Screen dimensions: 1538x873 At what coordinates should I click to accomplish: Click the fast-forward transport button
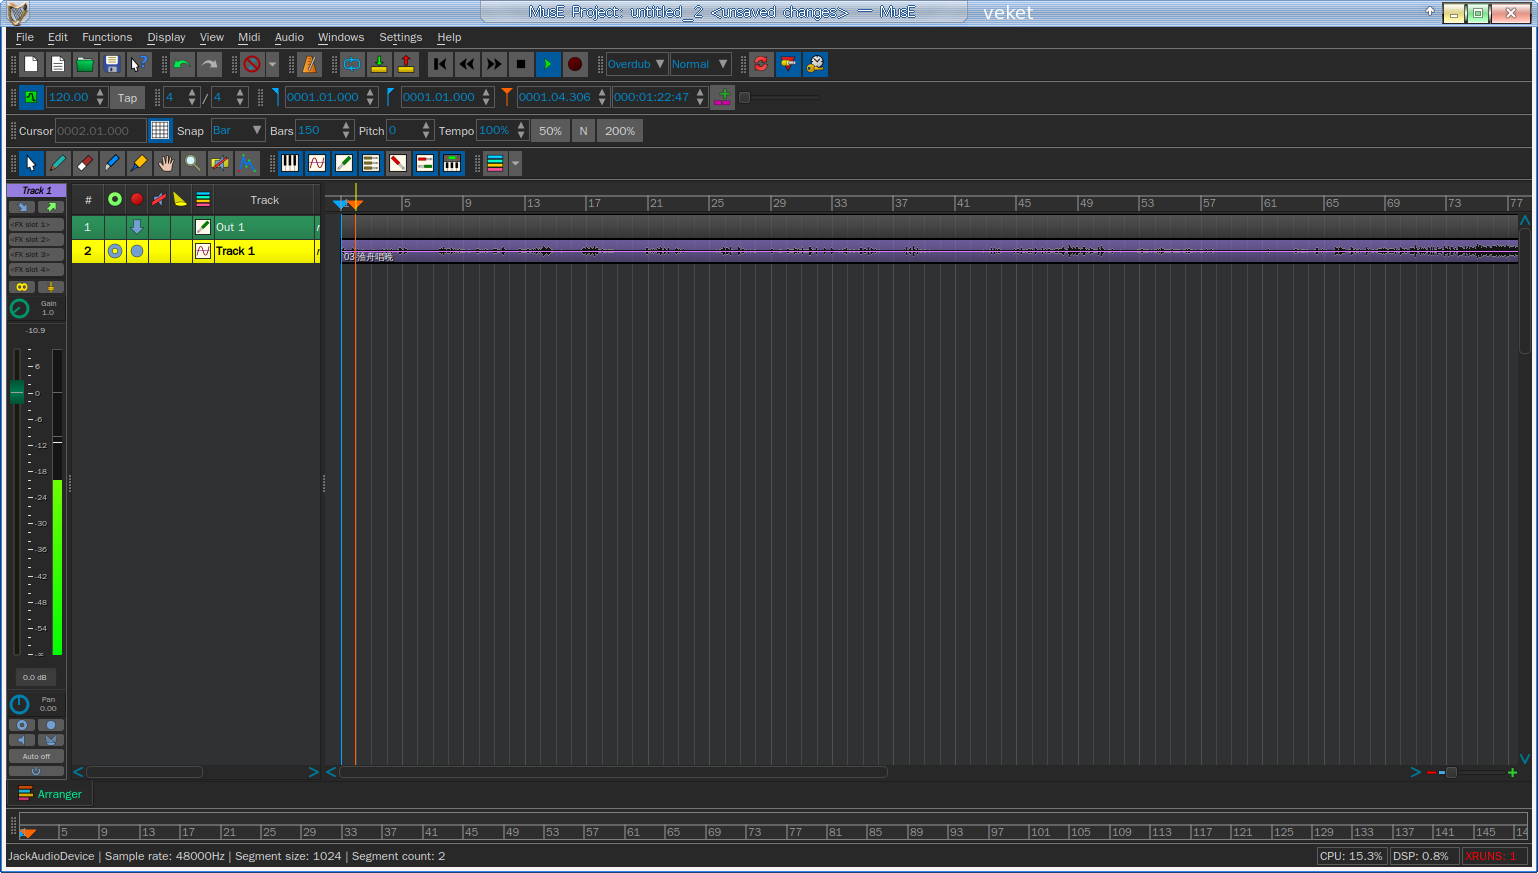click(x=494, y=64)
